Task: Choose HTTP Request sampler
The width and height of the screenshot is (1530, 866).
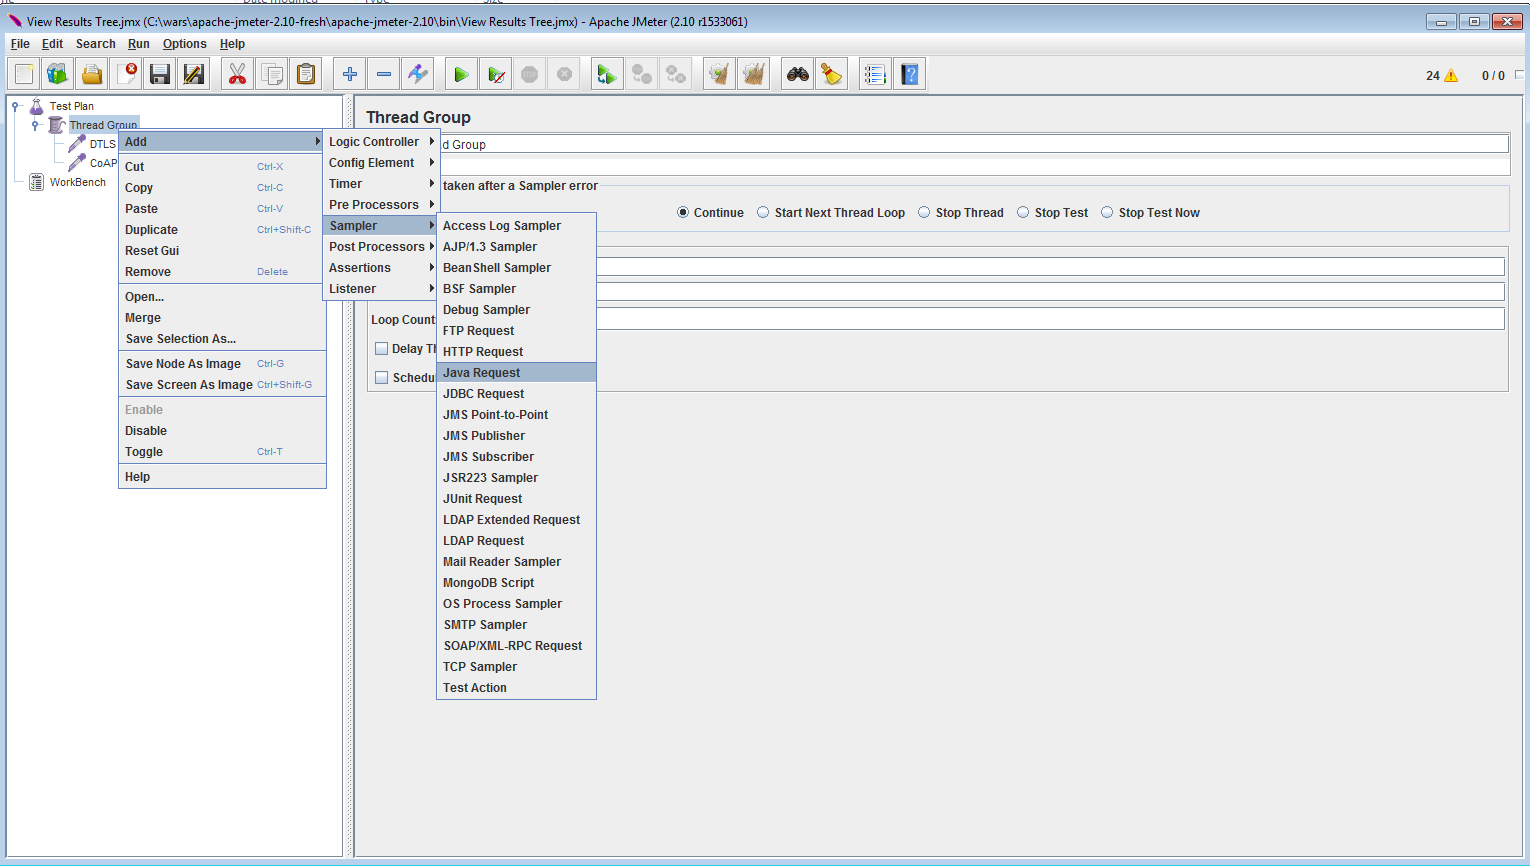Action: [x=516, y=352]
